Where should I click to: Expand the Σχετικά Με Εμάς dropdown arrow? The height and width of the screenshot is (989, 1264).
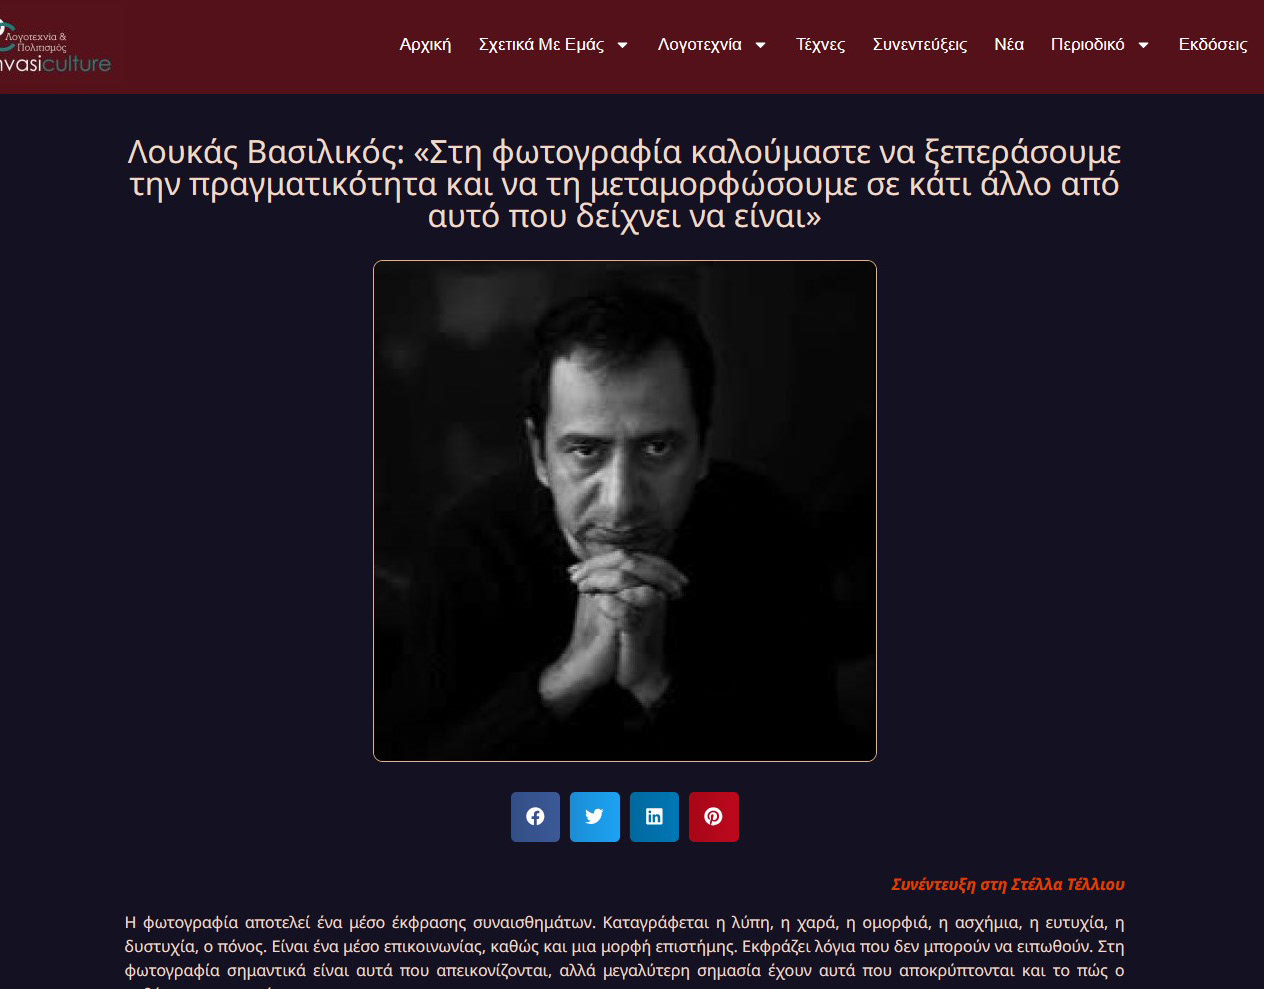622,45
